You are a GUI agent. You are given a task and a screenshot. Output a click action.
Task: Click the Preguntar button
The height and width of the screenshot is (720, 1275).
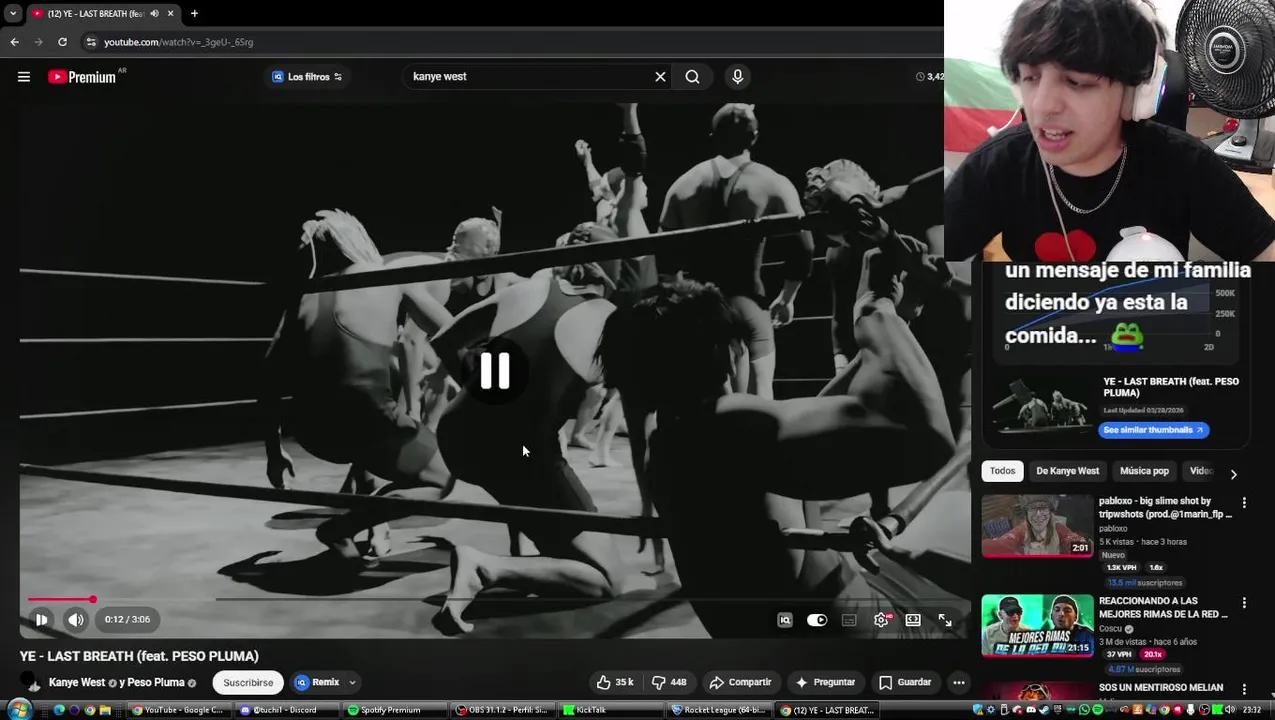pyautogui.click(x=825, y=683)
